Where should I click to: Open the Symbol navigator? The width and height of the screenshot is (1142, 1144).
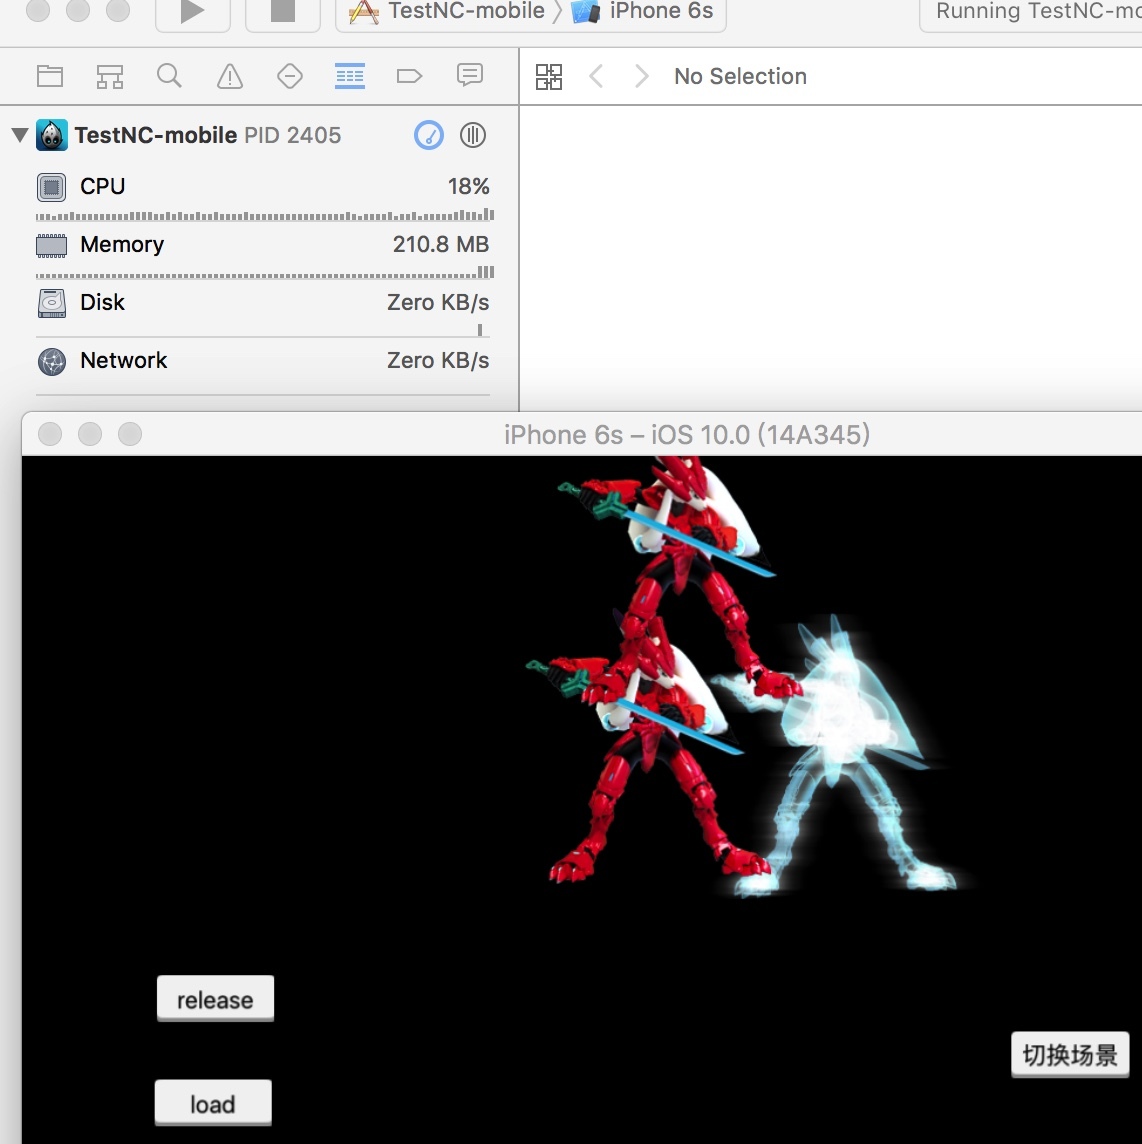[109, 76]
